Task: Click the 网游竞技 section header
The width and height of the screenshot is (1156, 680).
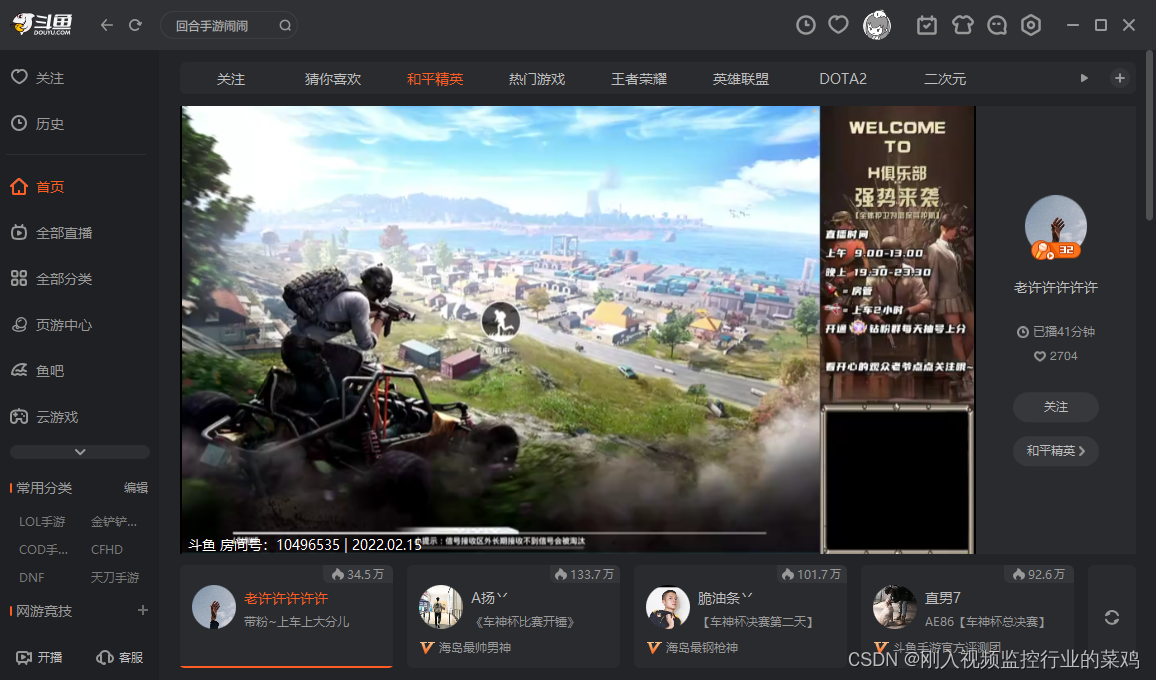Action: [44, 611]
